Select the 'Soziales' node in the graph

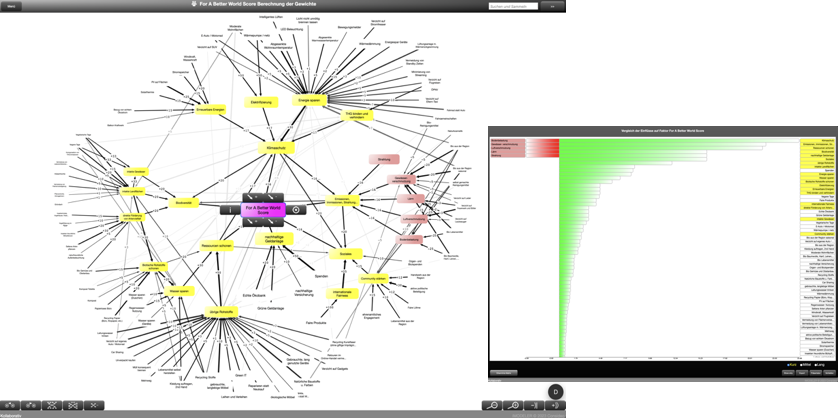click(346, 254)
